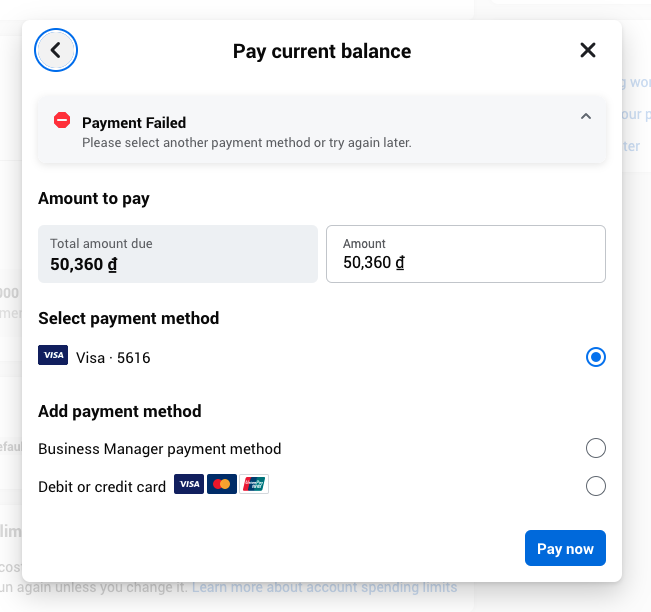Click the Mastercard logo icon

(222, 485)
